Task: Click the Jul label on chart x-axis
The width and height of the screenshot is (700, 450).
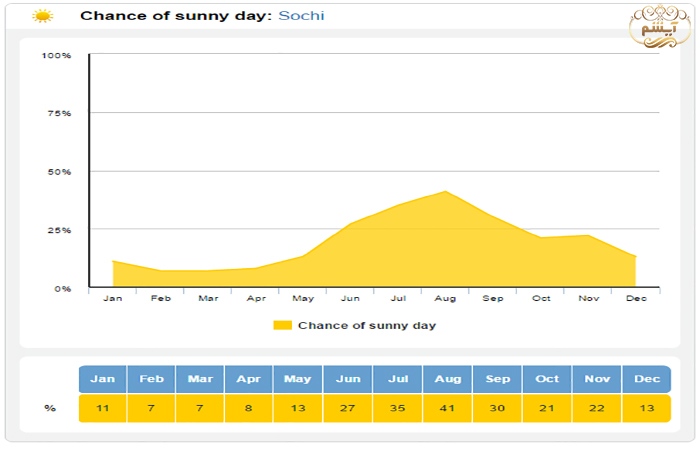Action: pos(398,298)
